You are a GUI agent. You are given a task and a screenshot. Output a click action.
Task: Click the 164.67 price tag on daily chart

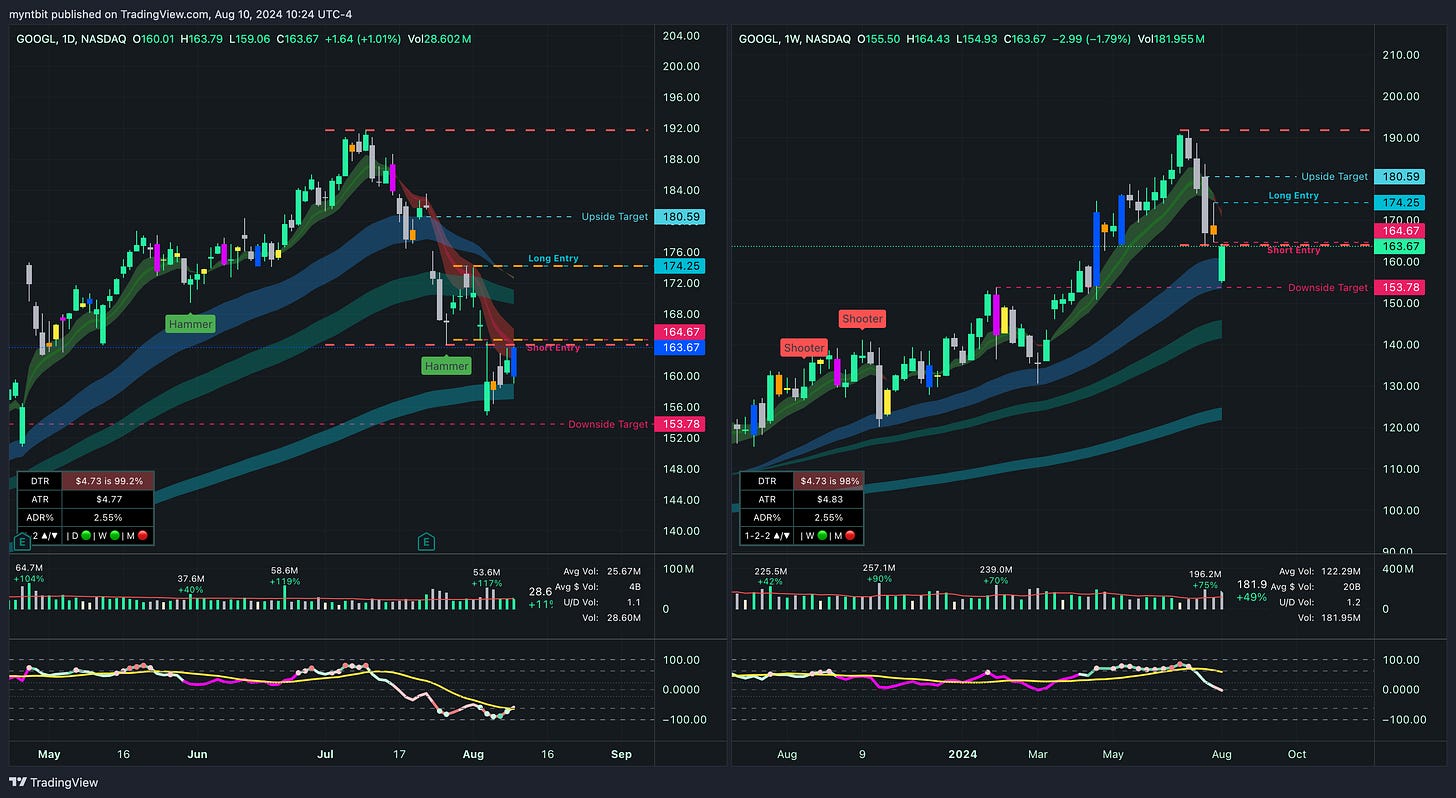678,332
